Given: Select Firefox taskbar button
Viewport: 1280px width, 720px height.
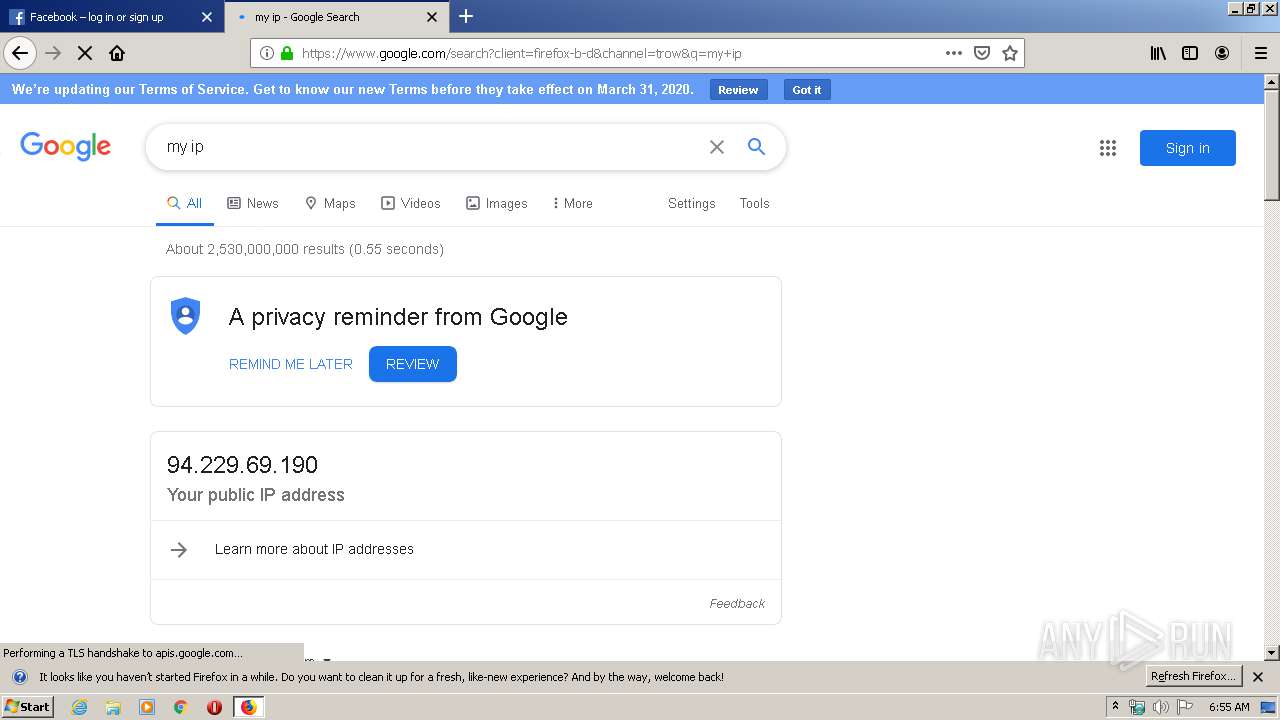Looking at the screenshot, I should (248, 707).
